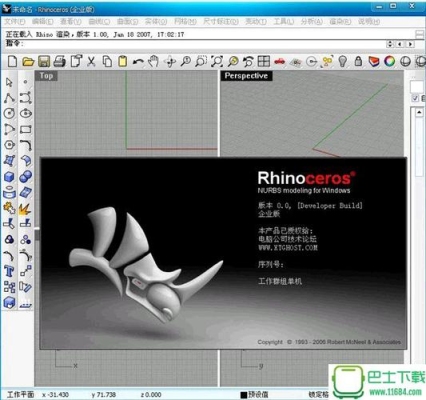Click the right arrow on the command bar

(410, 44)
